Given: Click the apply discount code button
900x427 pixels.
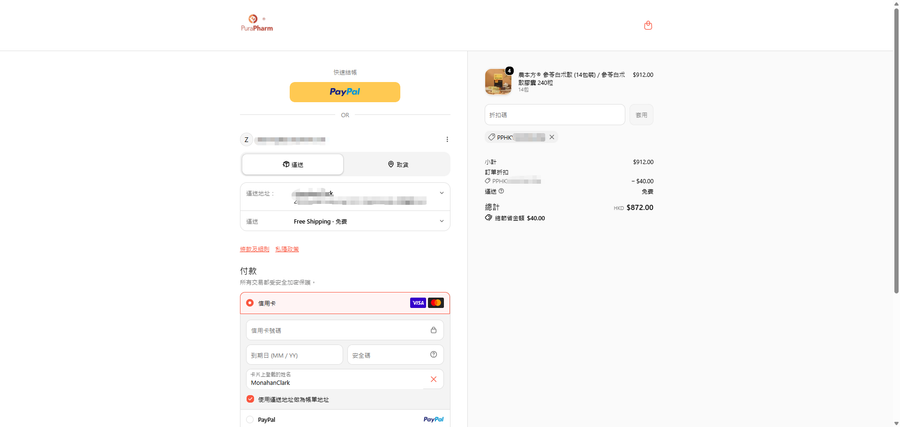Looking at the screenshot, I should click(x=641, y=115).
